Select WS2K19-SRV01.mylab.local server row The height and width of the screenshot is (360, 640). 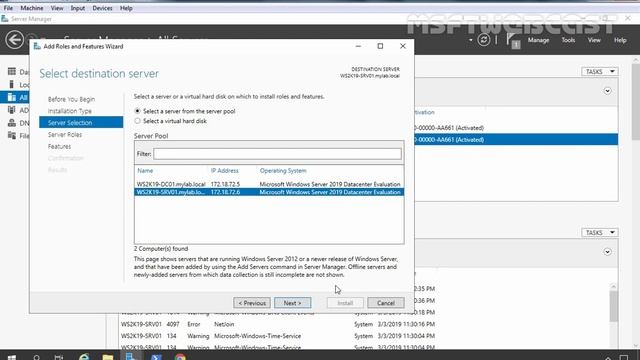click(x=269, y=192)
